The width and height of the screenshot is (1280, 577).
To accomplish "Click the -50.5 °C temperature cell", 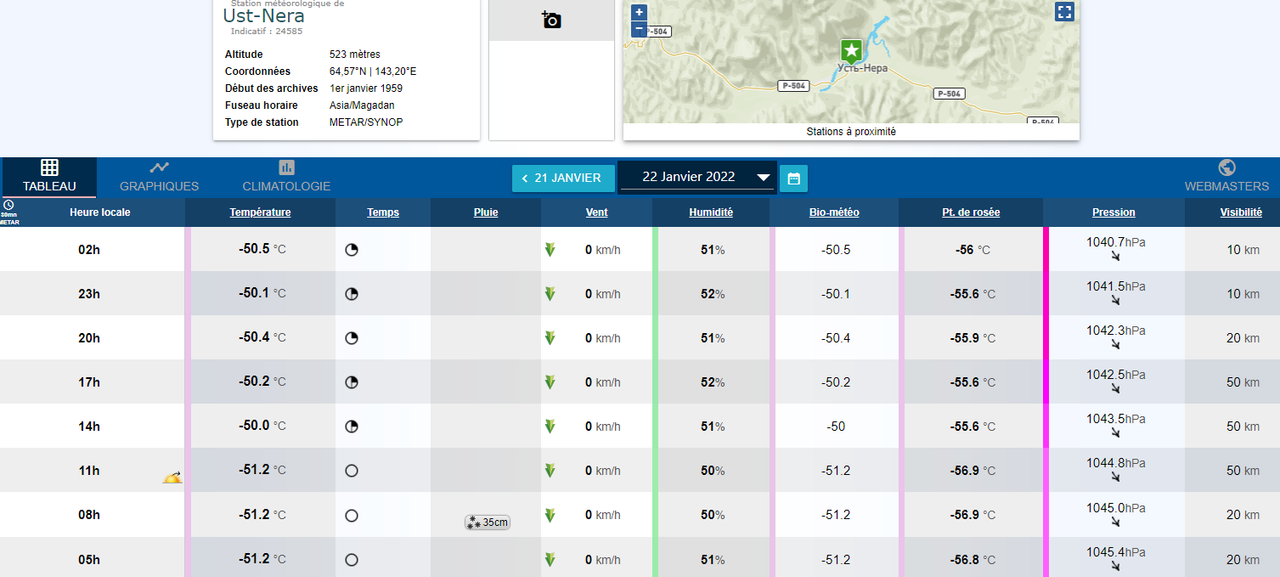I will point(262,250).
